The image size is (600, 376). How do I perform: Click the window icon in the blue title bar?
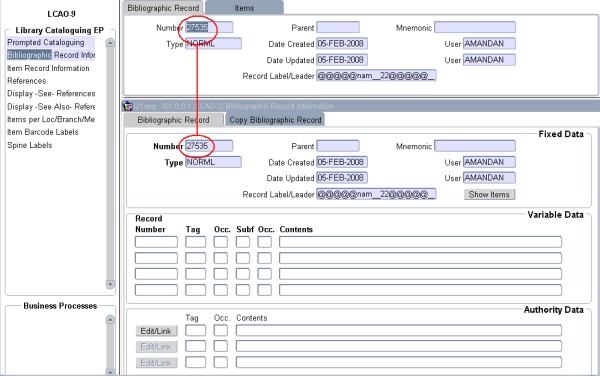(127, 106)
